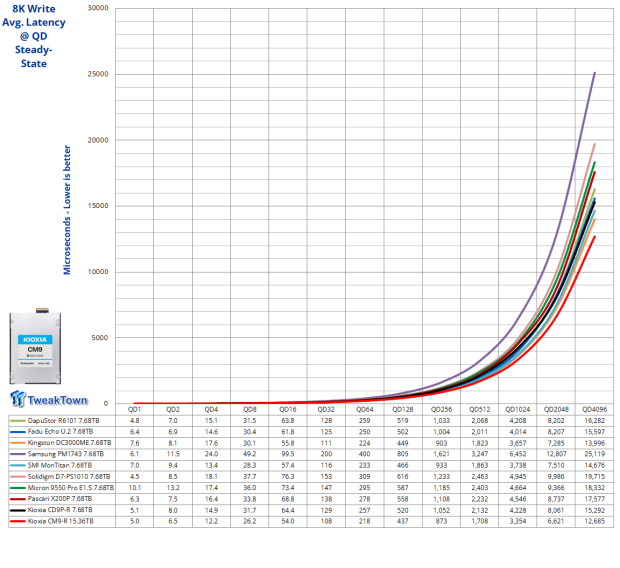This screenshot has width=620, height=568.
Task: Click the Kioxia CM9-R QD16 value 54.0
Action: 288,521
